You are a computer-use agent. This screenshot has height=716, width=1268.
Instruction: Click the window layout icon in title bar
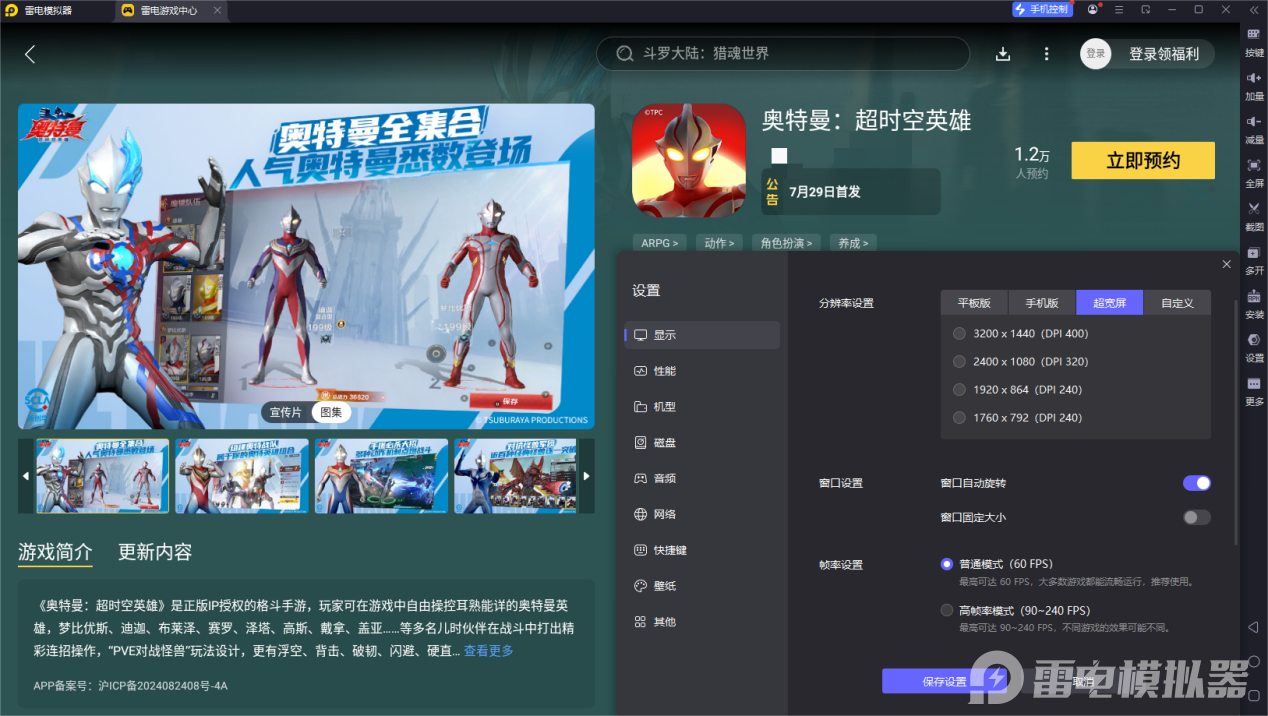(x=1145, y=10)
